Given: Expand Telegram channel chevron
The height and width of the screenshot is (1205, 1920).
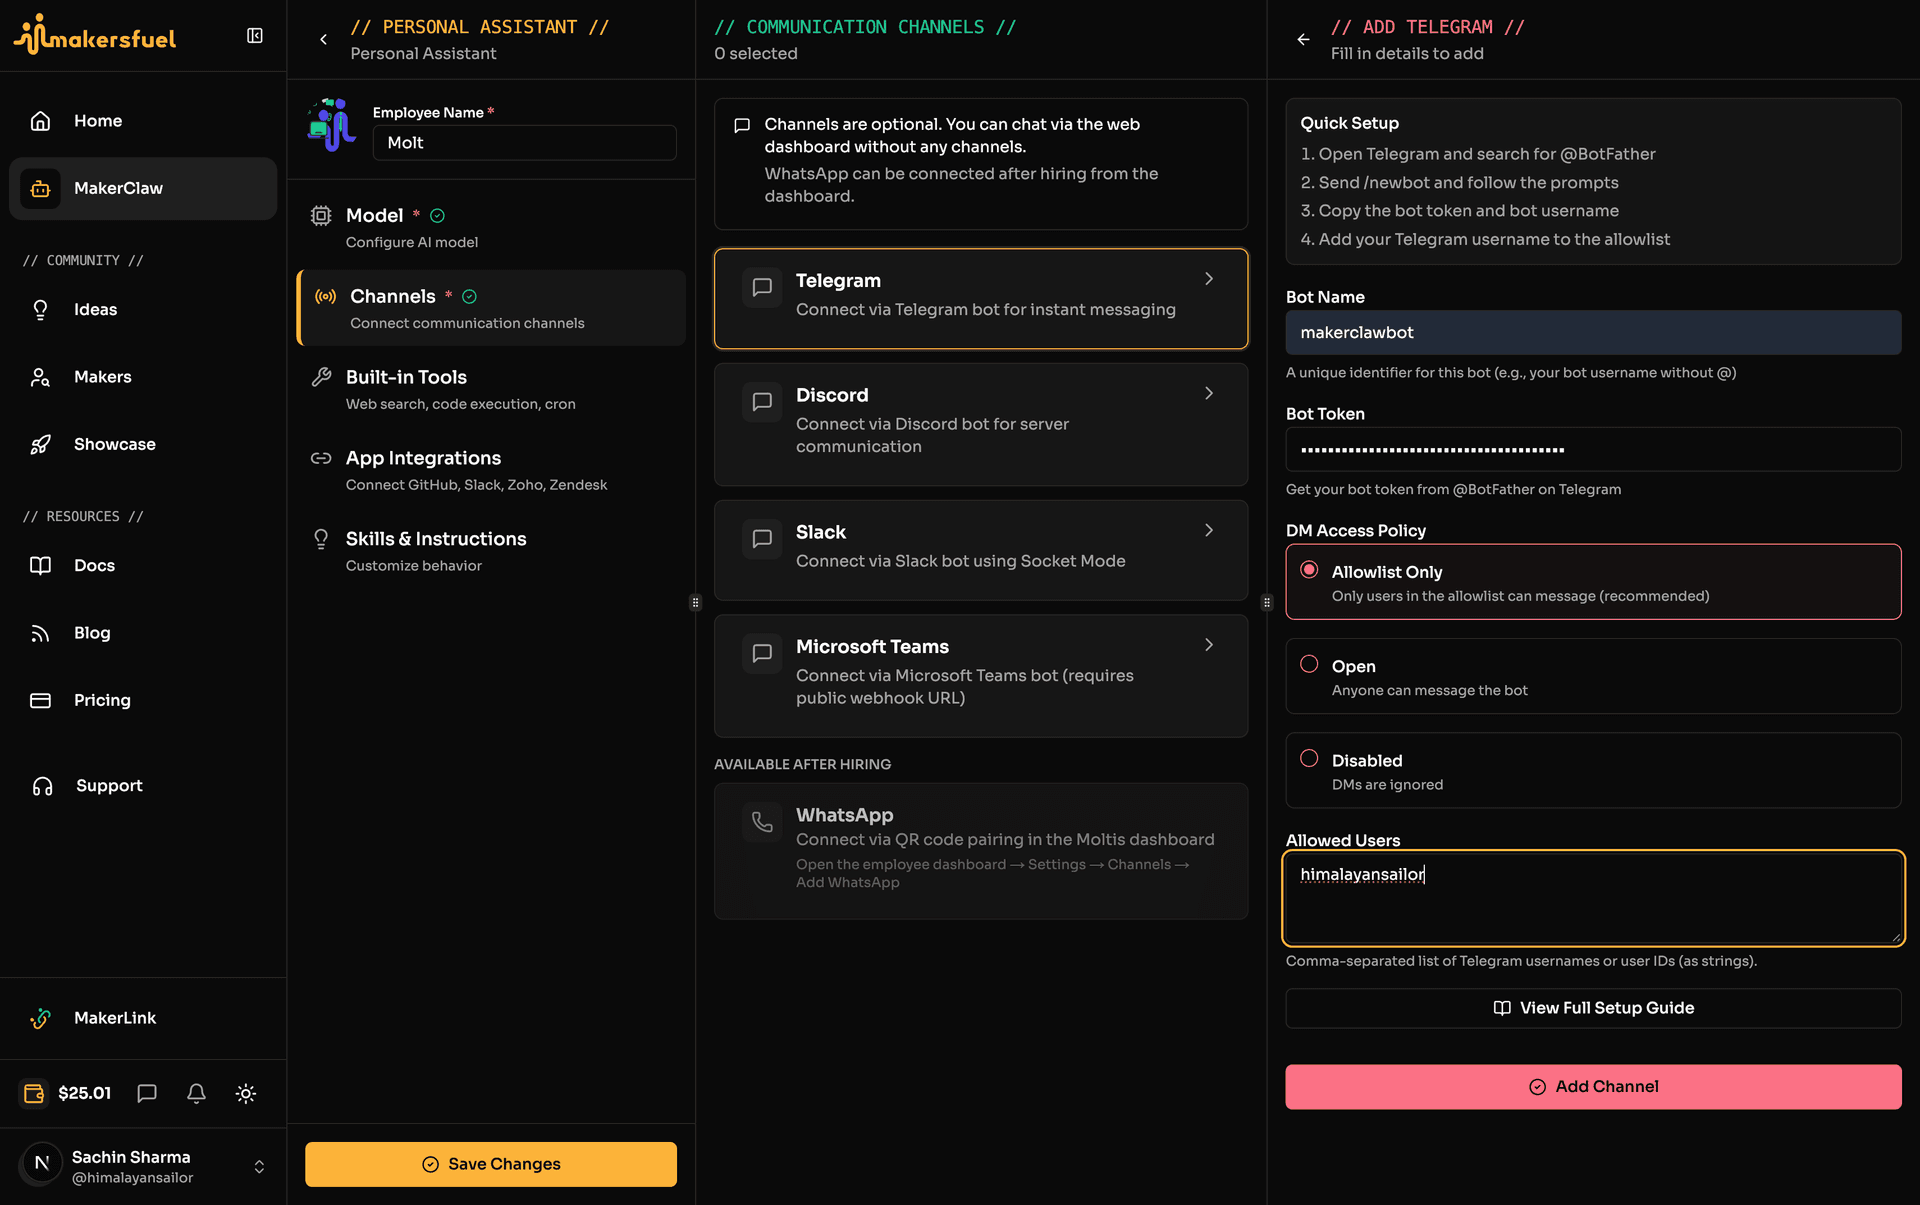Looking at the screenshot, I should 1209,279.
